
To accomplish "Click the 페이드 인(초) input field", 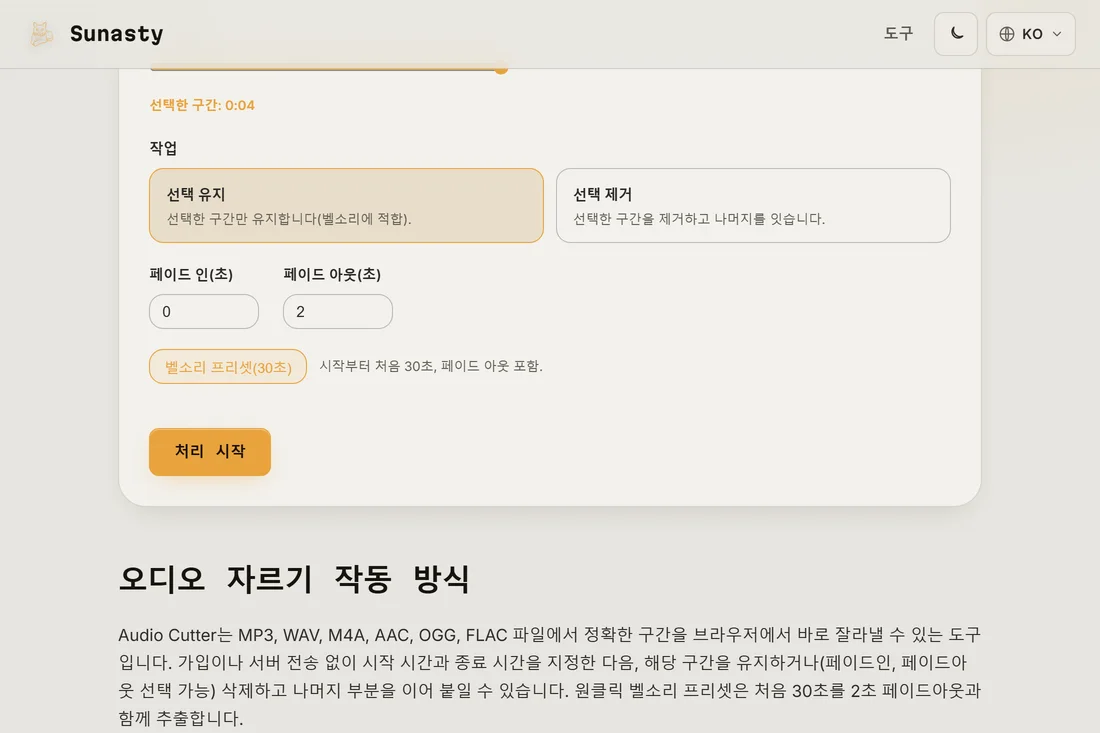I will [203, 311].
